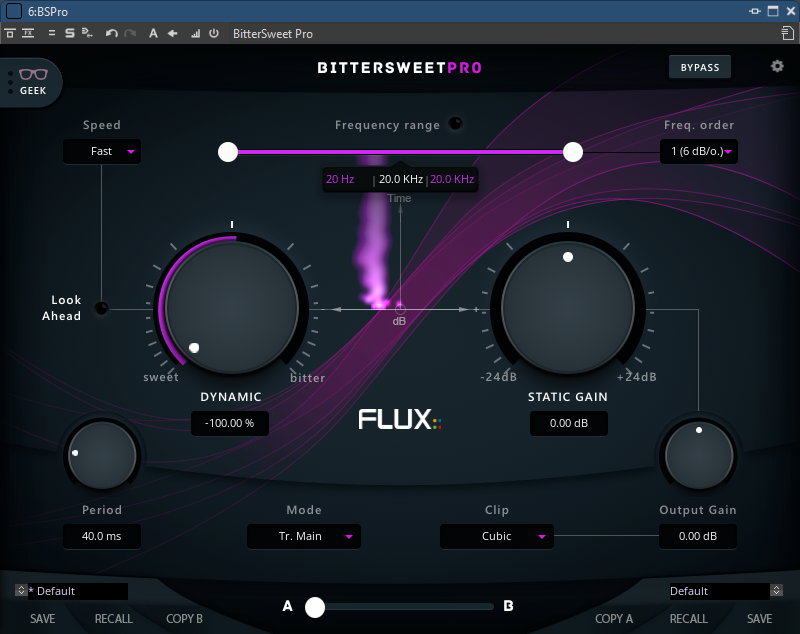Click COPY B in the A preset section
The height and width of the screenshot is (634, 800).
click(184, 619)
